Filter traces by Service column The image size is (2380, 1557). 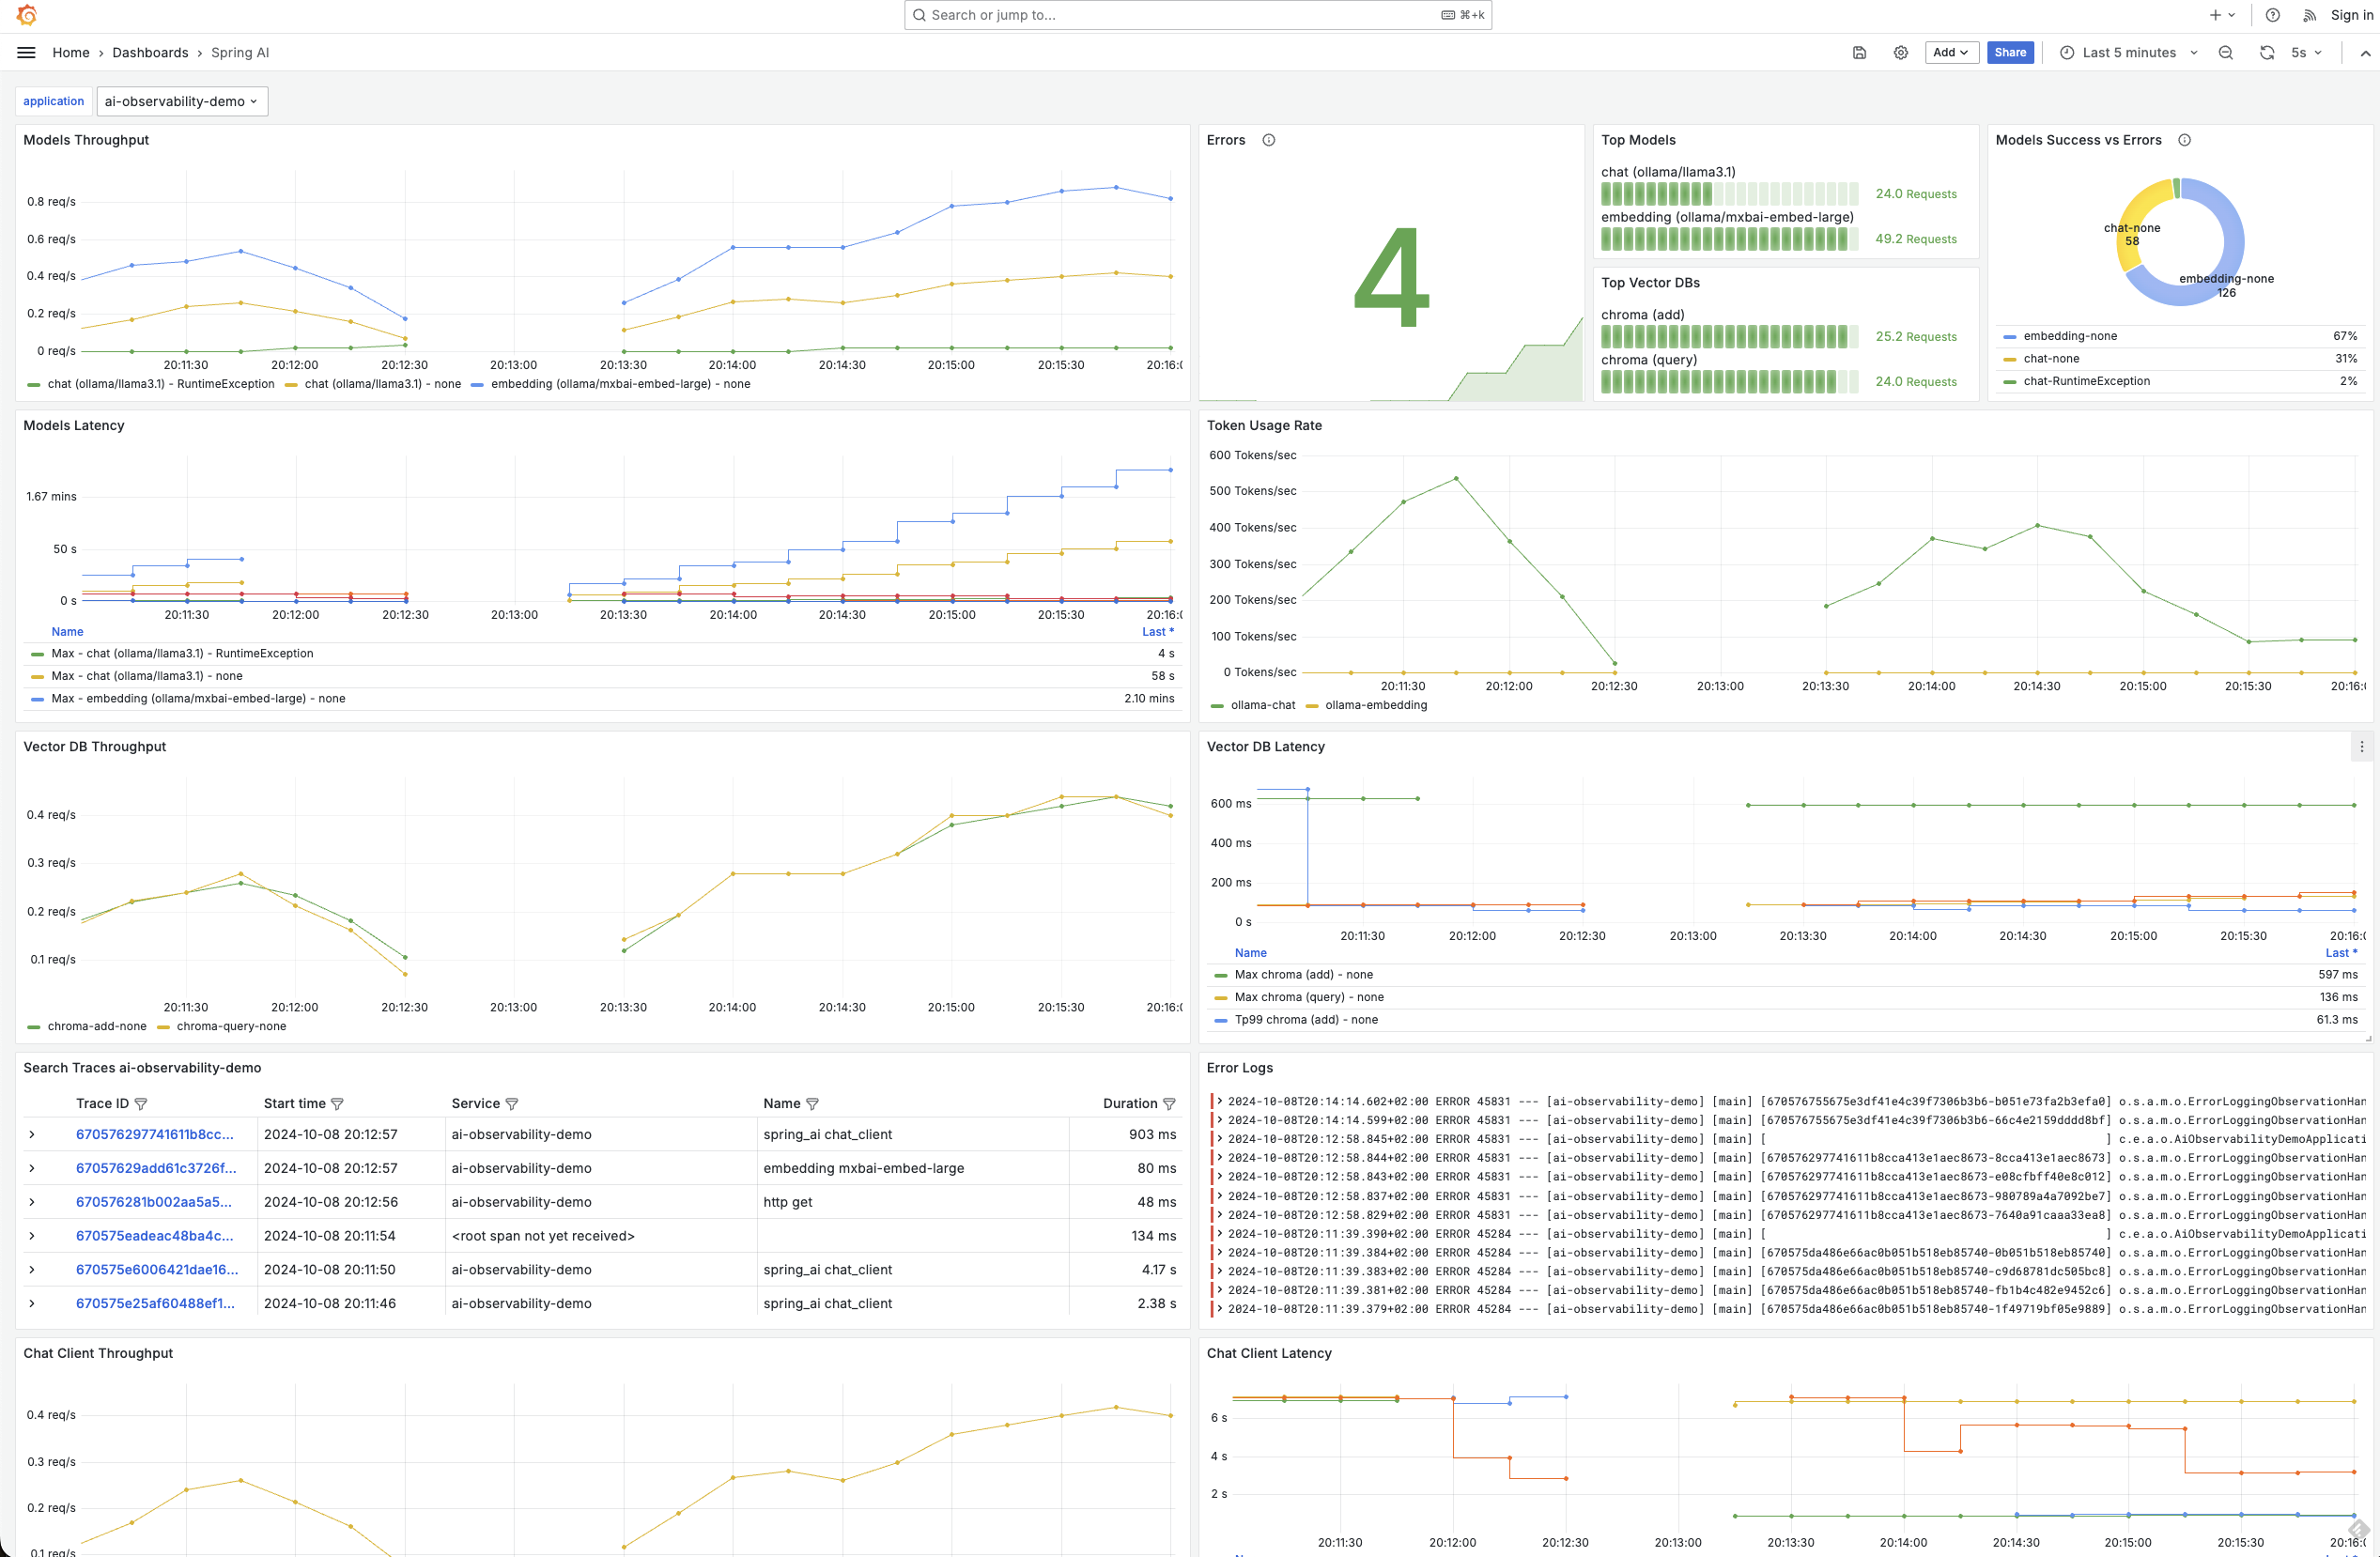[512, 1103]
